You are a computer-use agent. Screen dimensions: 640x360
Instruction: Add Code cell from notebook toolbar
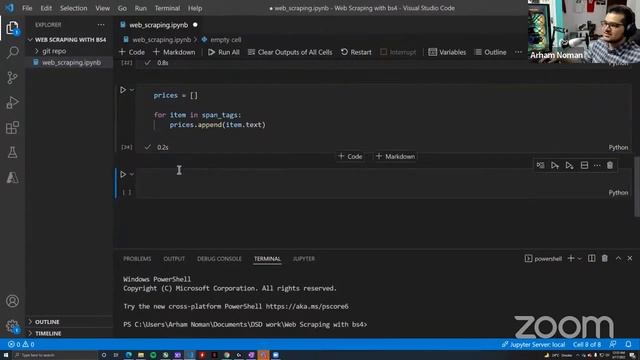(x=132, y=52)
